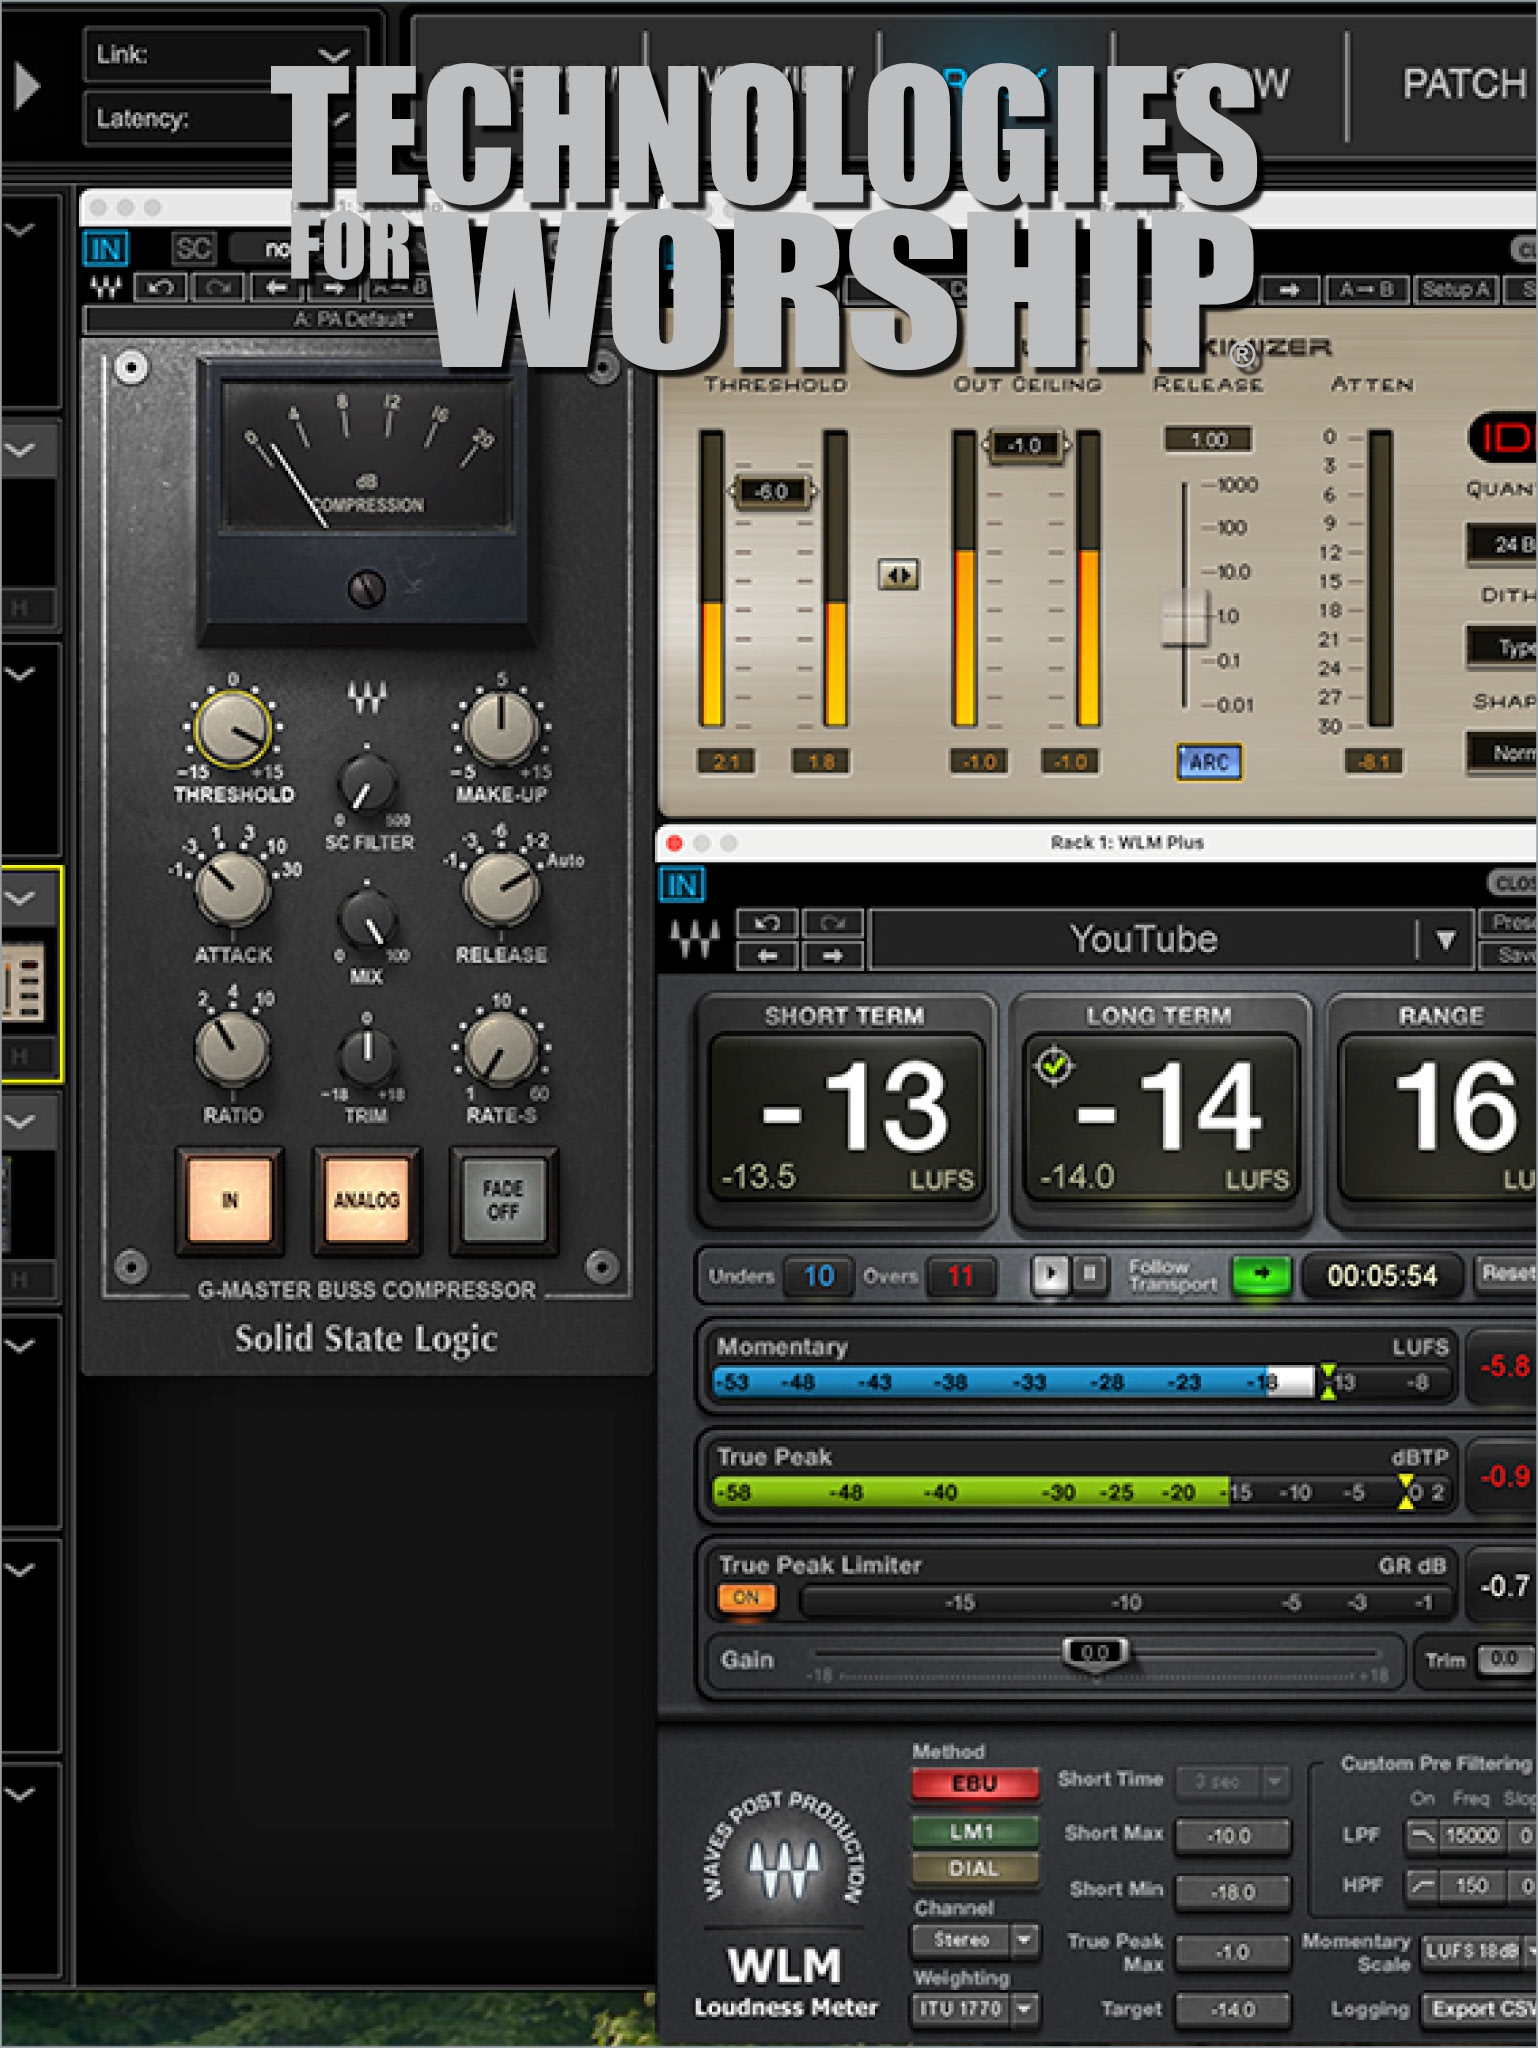Select the EBU method button
This screenshot has height=2048, width=1538.
(974, 1784)
